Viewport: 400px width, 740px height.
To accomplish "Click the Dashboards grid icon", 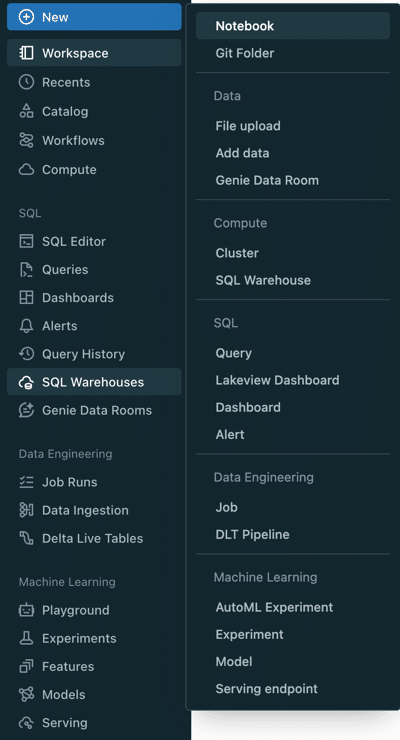I will point(26,297).
